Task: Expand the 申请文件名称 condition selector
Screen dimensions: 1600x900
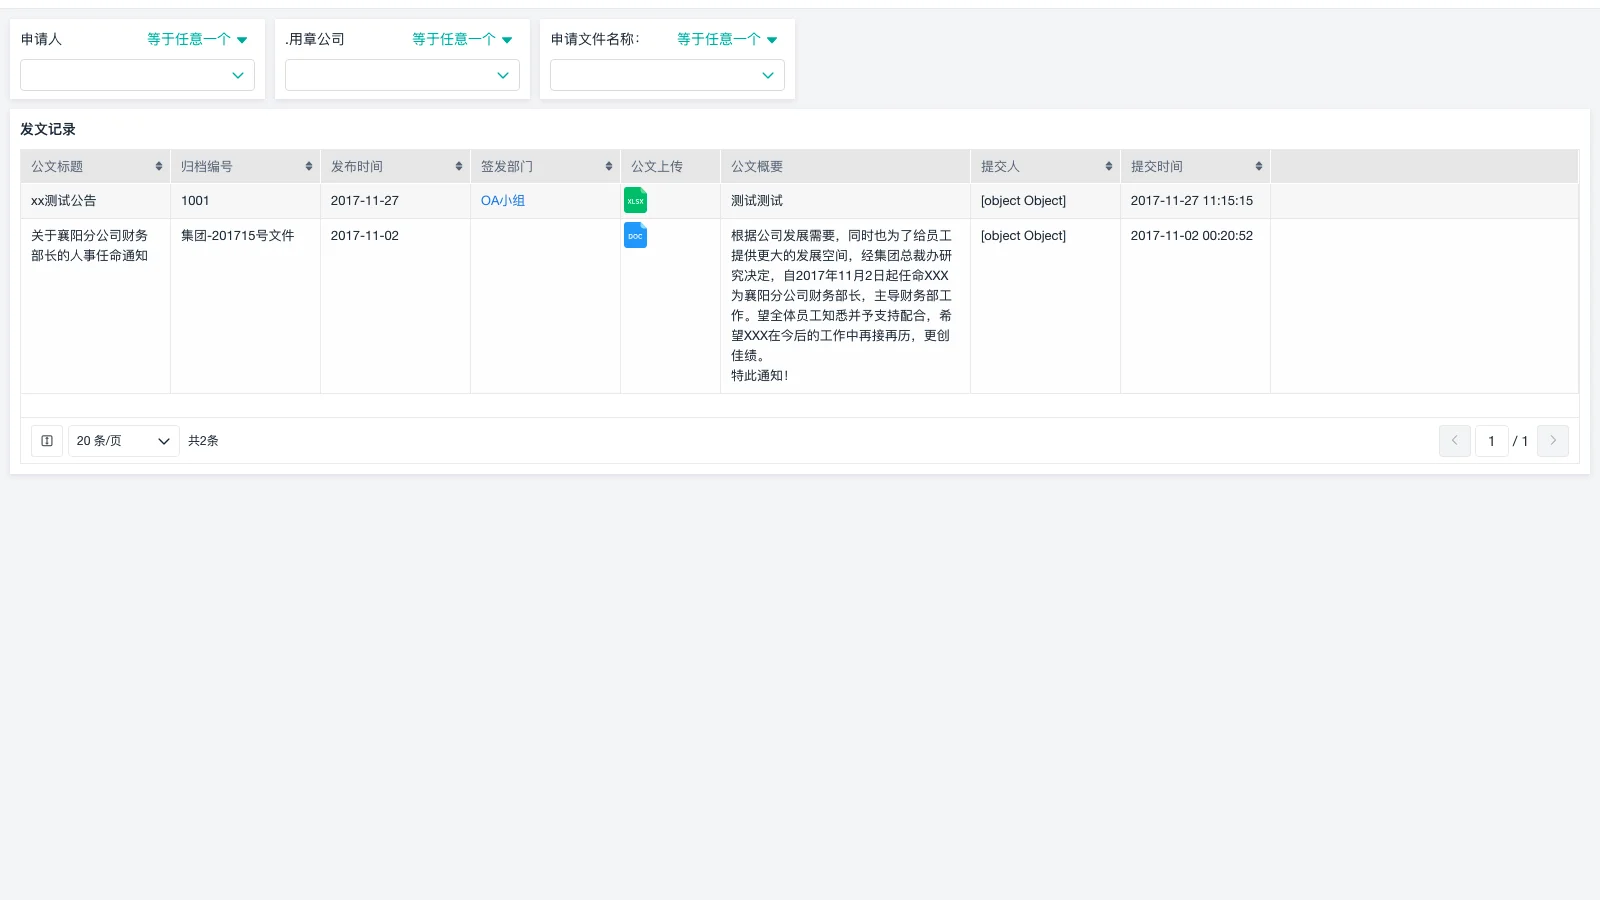Action: [726, 39]
